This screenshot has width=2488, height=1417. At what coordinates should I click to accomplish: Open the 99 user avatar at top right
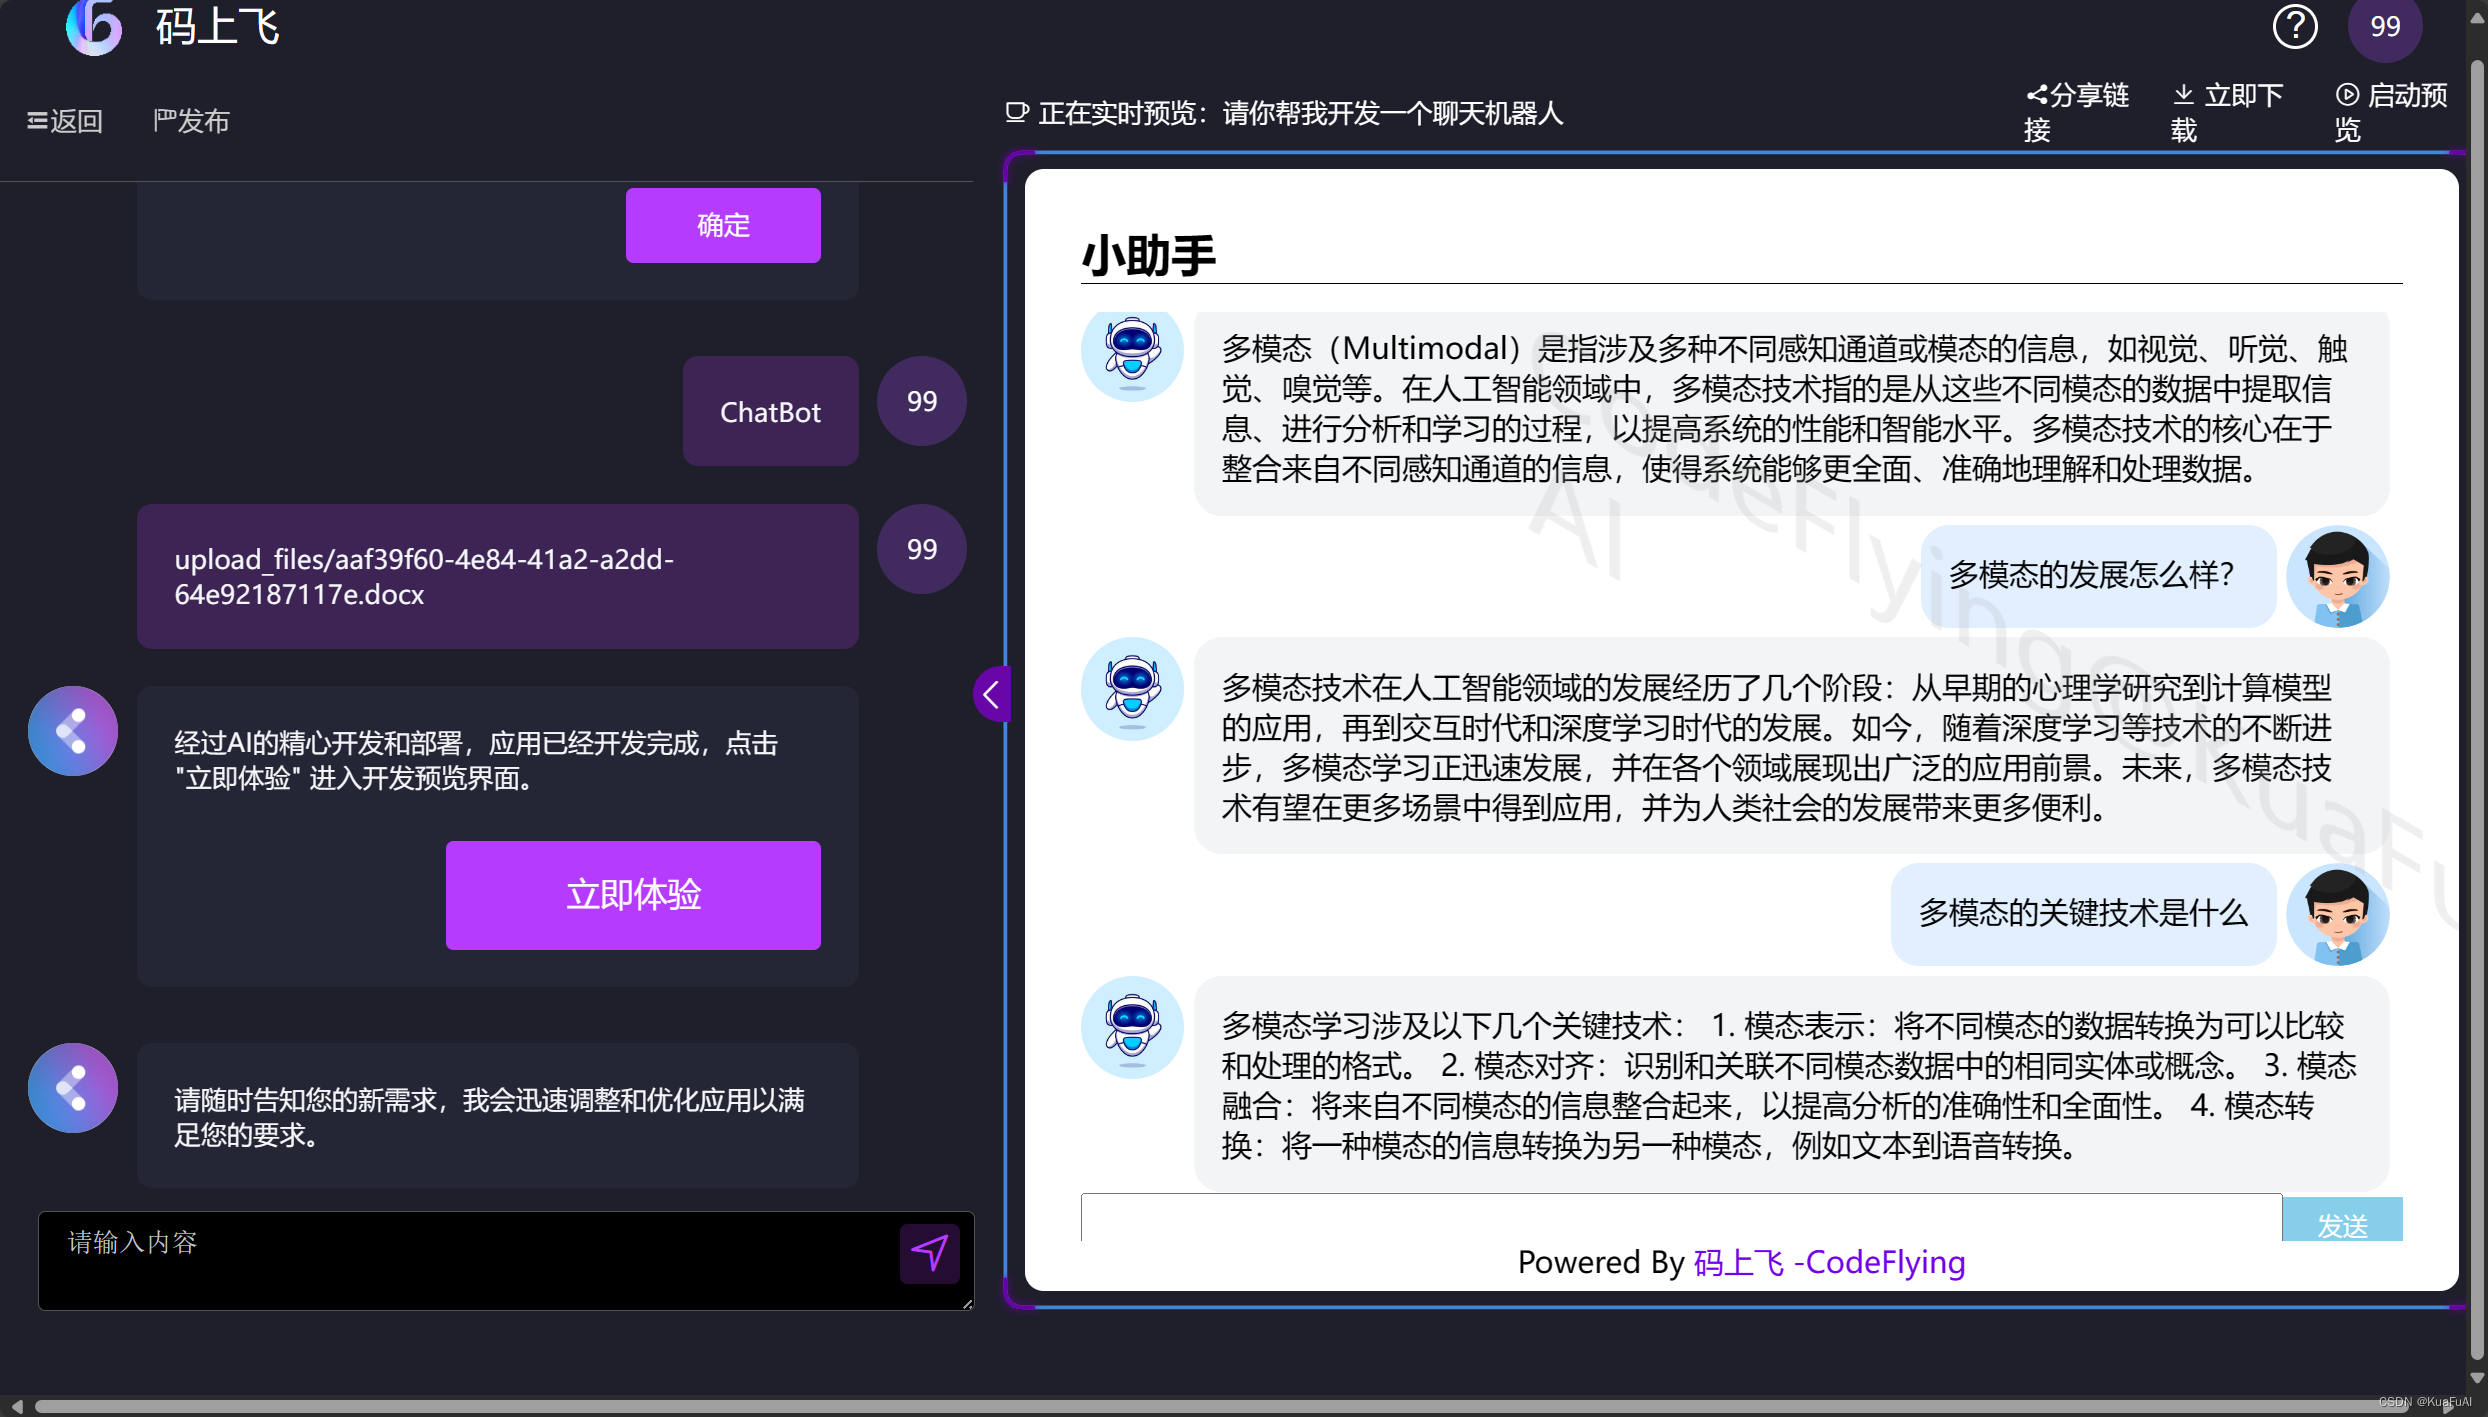2384,27
